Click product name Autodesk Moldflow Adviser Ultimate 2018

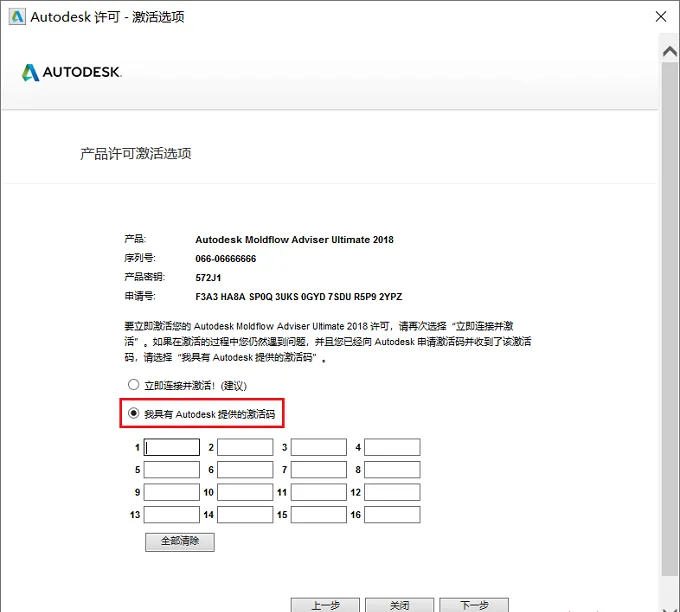click(x=294, y=240)
